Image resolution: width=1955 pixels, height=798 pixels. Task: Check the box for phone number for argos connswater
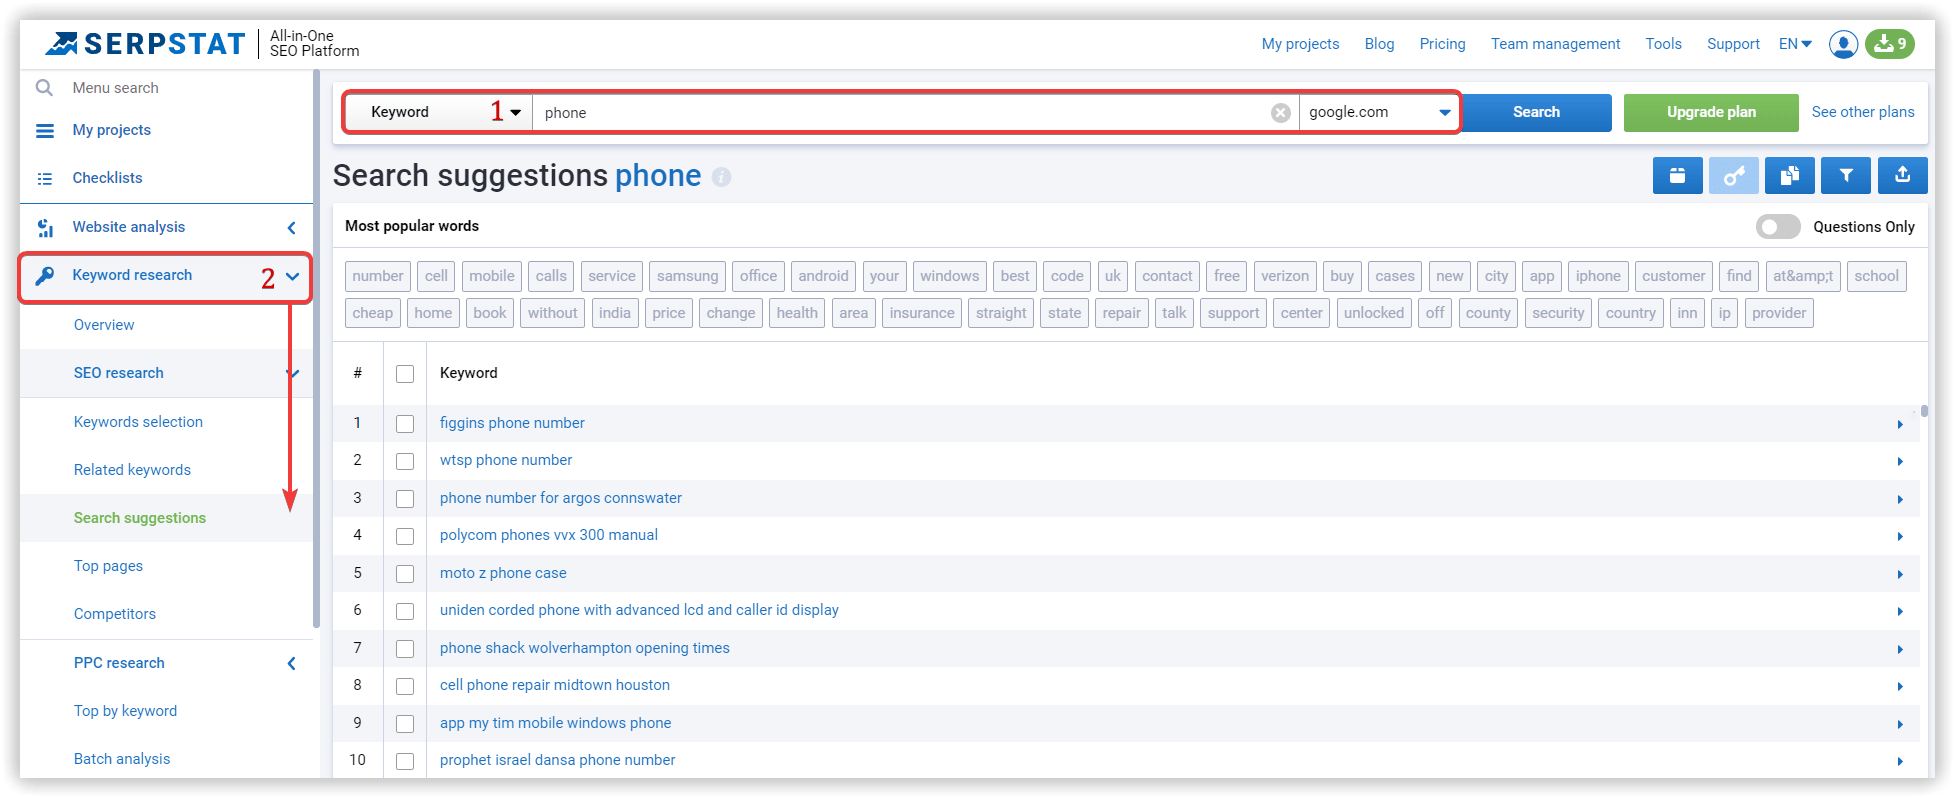click(405, 499)
